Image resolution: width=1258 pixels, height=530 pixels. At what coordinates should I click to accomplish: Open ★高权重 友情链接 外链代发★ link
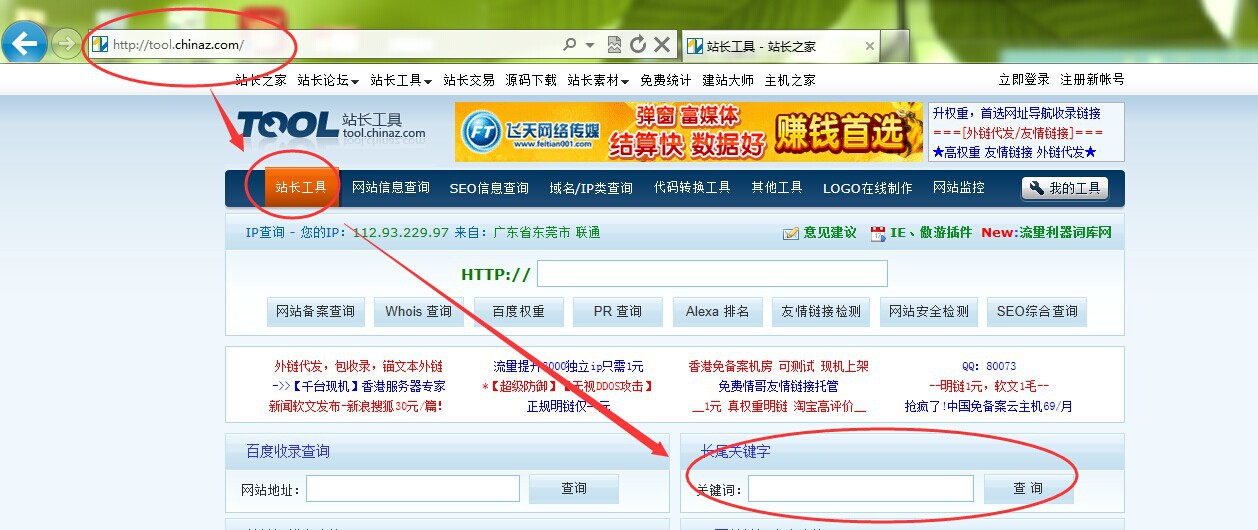1014,152
